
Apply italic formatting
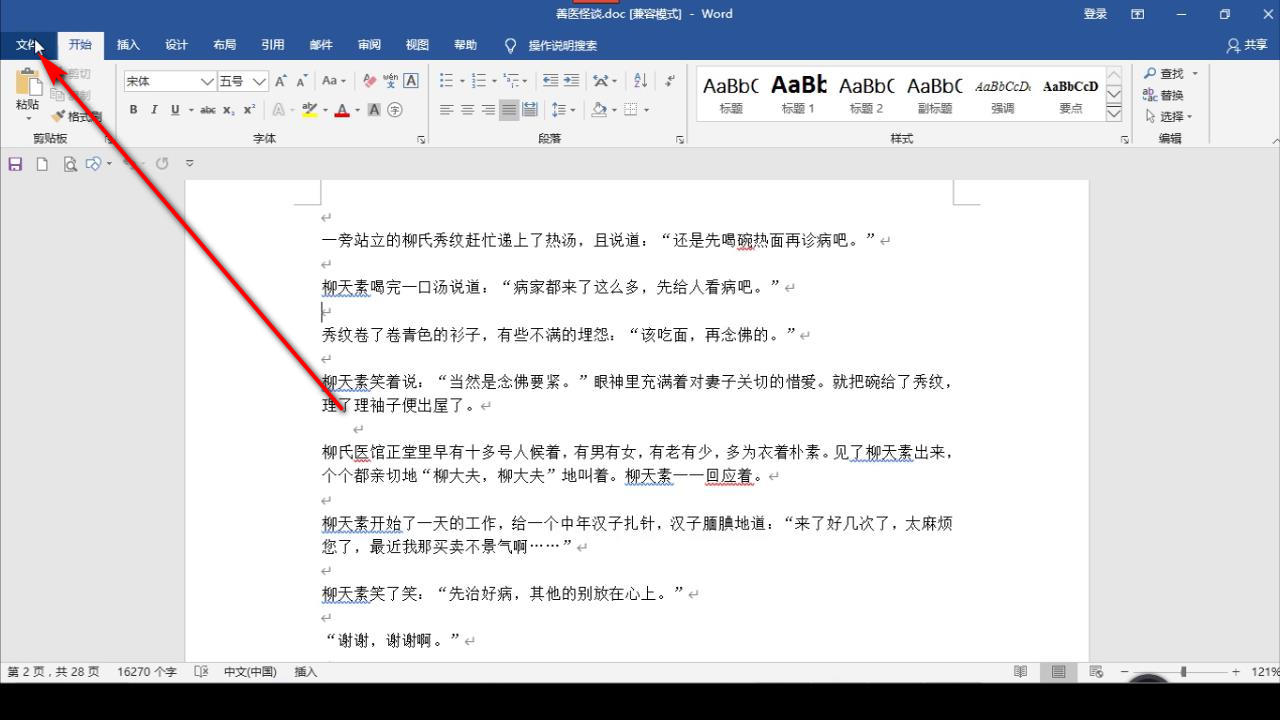pyautogui.click(x=152, y=110)
